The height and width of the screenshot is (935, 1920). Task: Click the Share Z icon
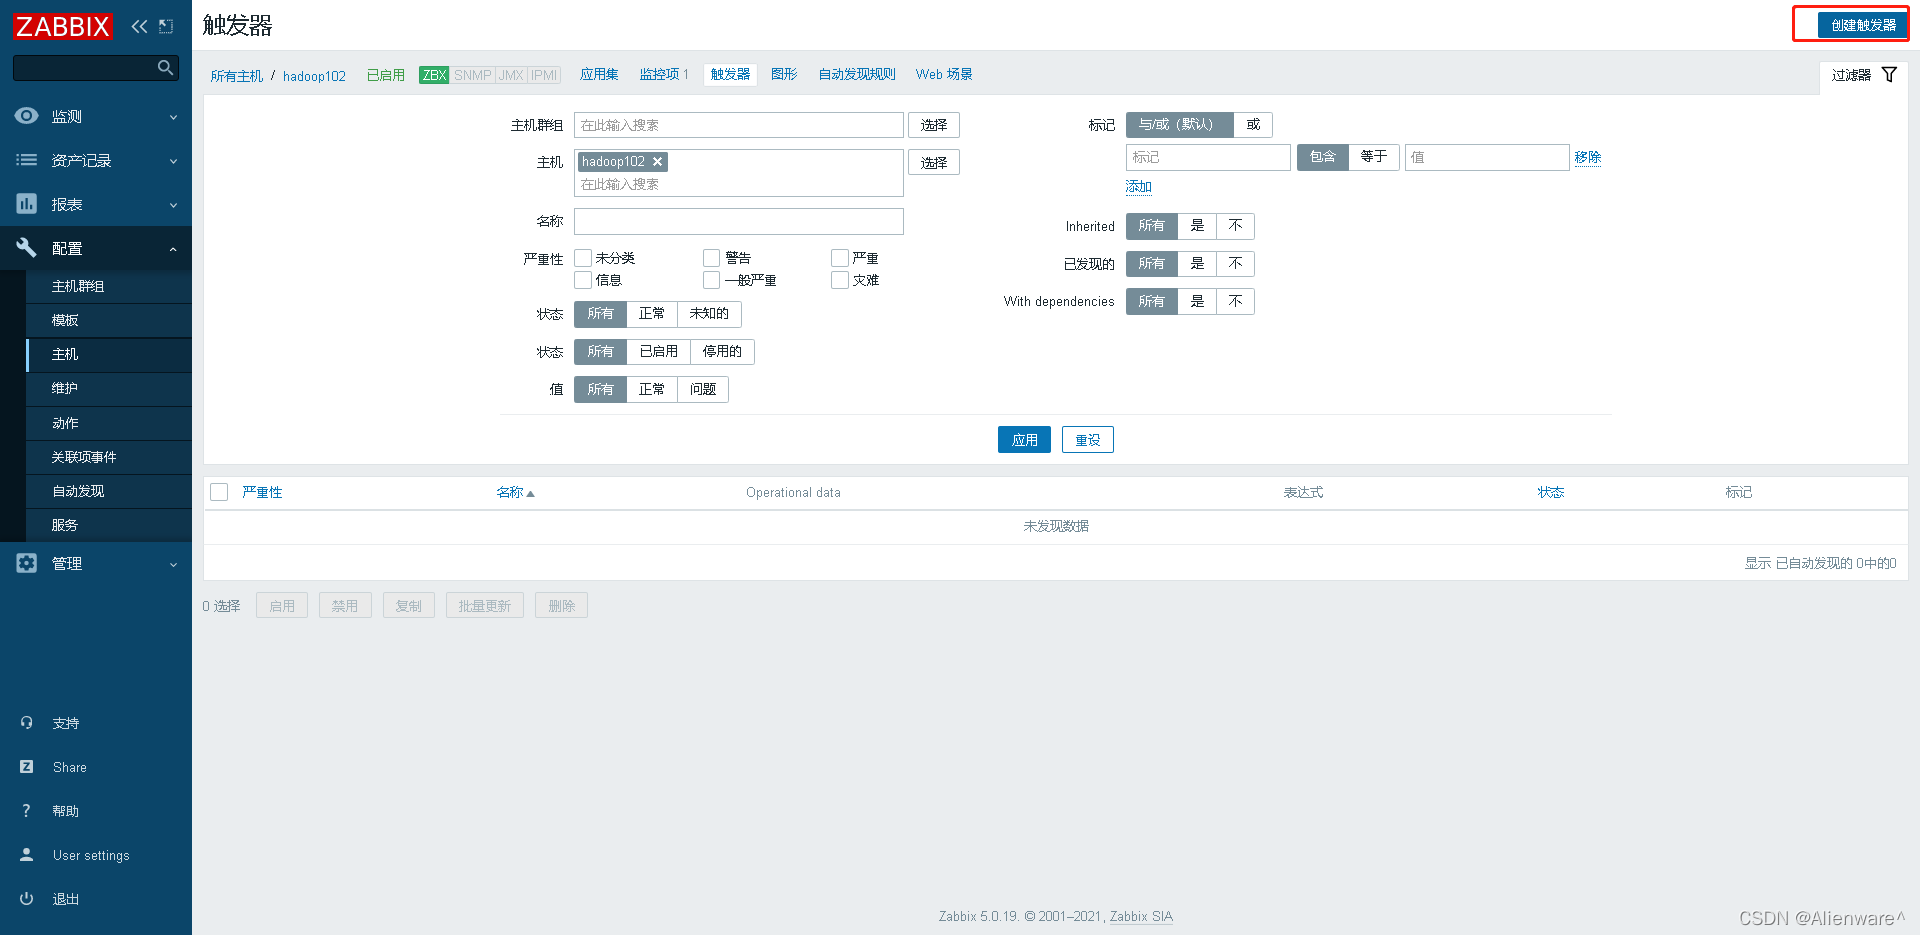point(27,767)
